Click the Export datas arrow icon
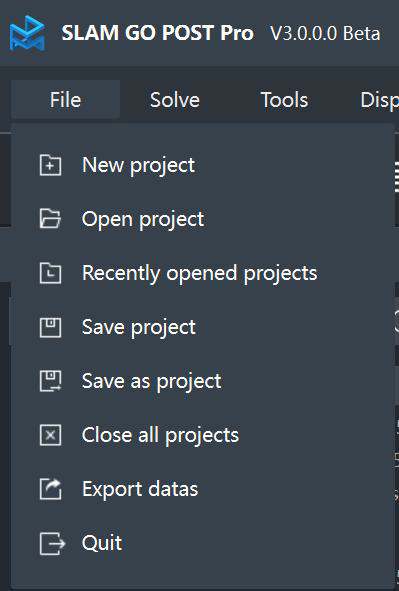The image size is (399, 591). pos(50,489)
